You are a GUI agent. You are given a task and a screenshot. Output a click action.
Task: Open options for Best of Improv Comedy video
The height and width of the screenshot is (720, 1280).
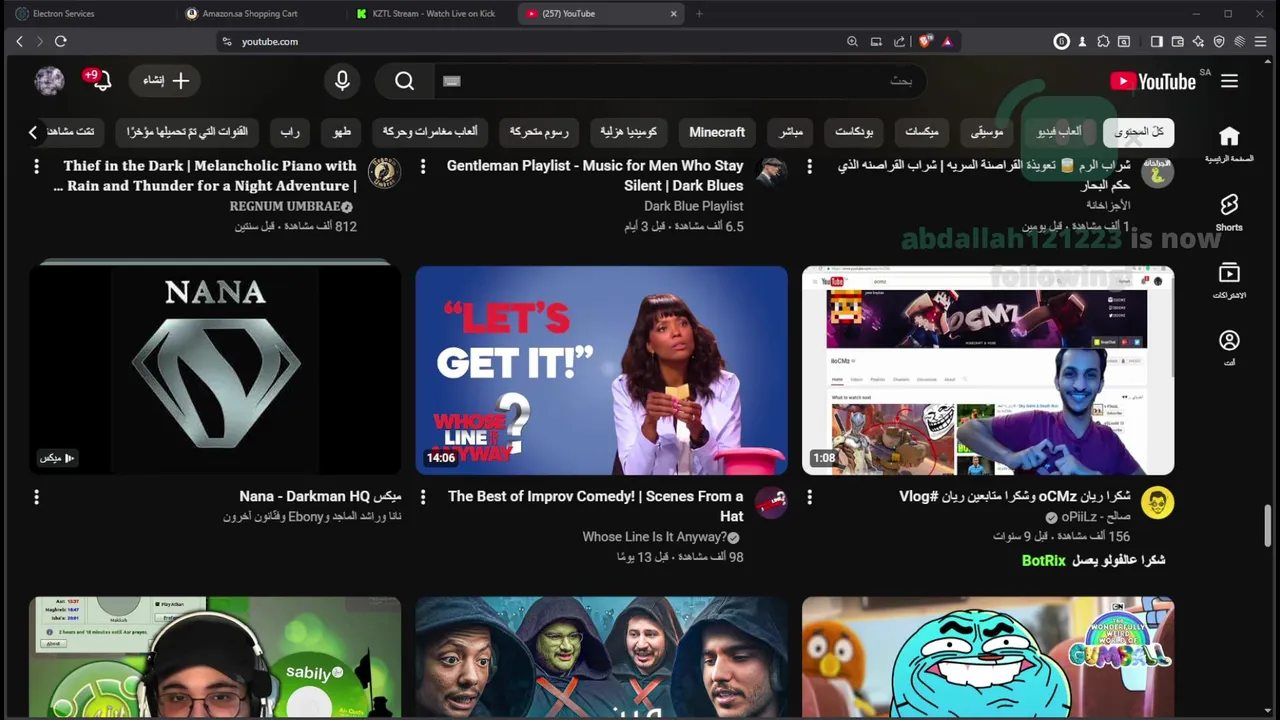coord(423,497)
